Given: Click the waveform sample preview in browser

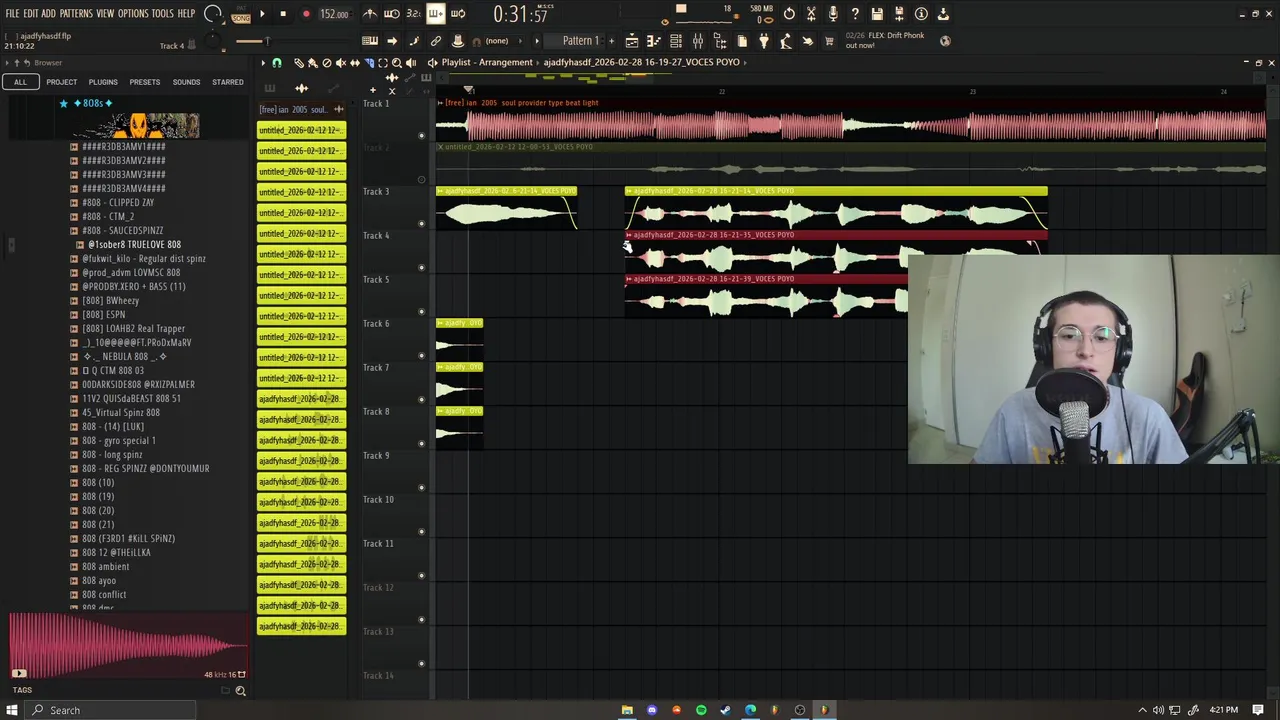Looking at the screenshot, I should (128, 644).
